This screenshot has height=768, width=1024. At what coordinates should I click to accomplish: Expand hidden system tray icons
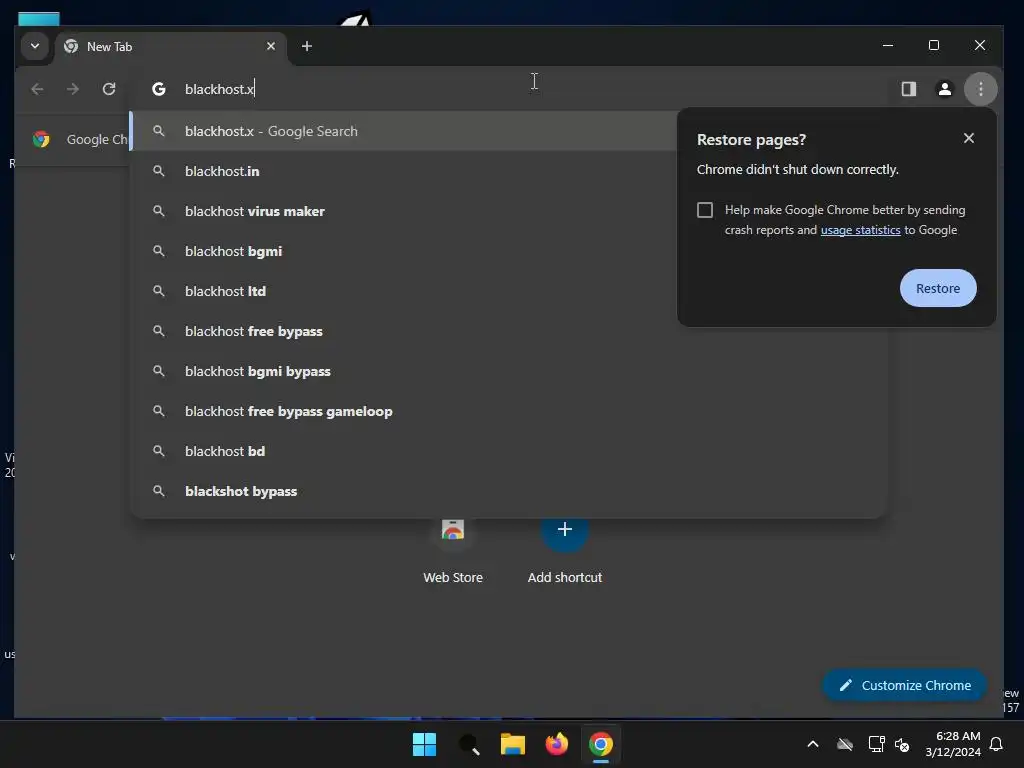813,744
